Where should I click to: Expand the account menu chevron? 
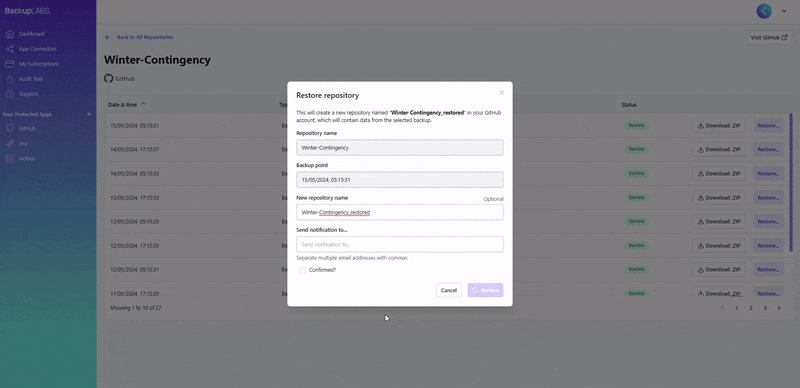784,11
